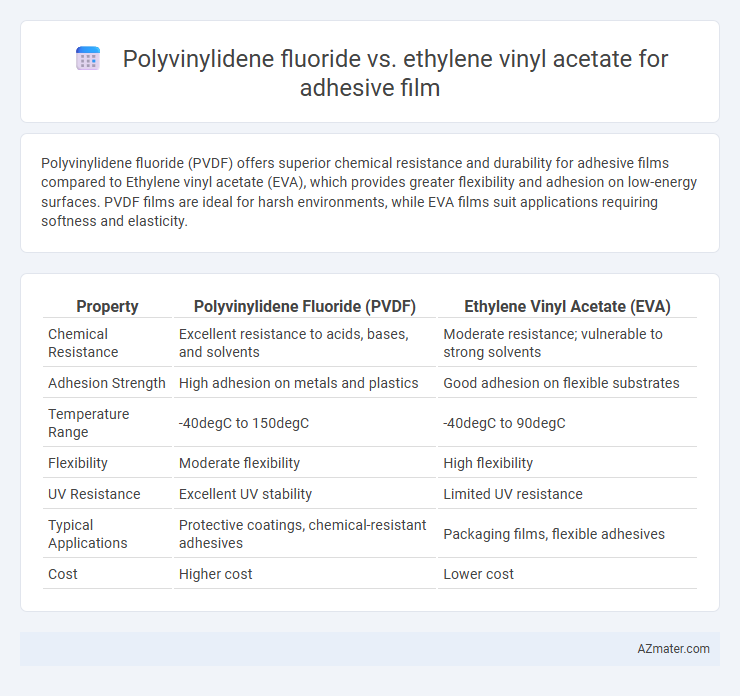Click the title 'Polyvinylidene fluoride vs. ethylene vinyl acetate'

pos(395,73)
